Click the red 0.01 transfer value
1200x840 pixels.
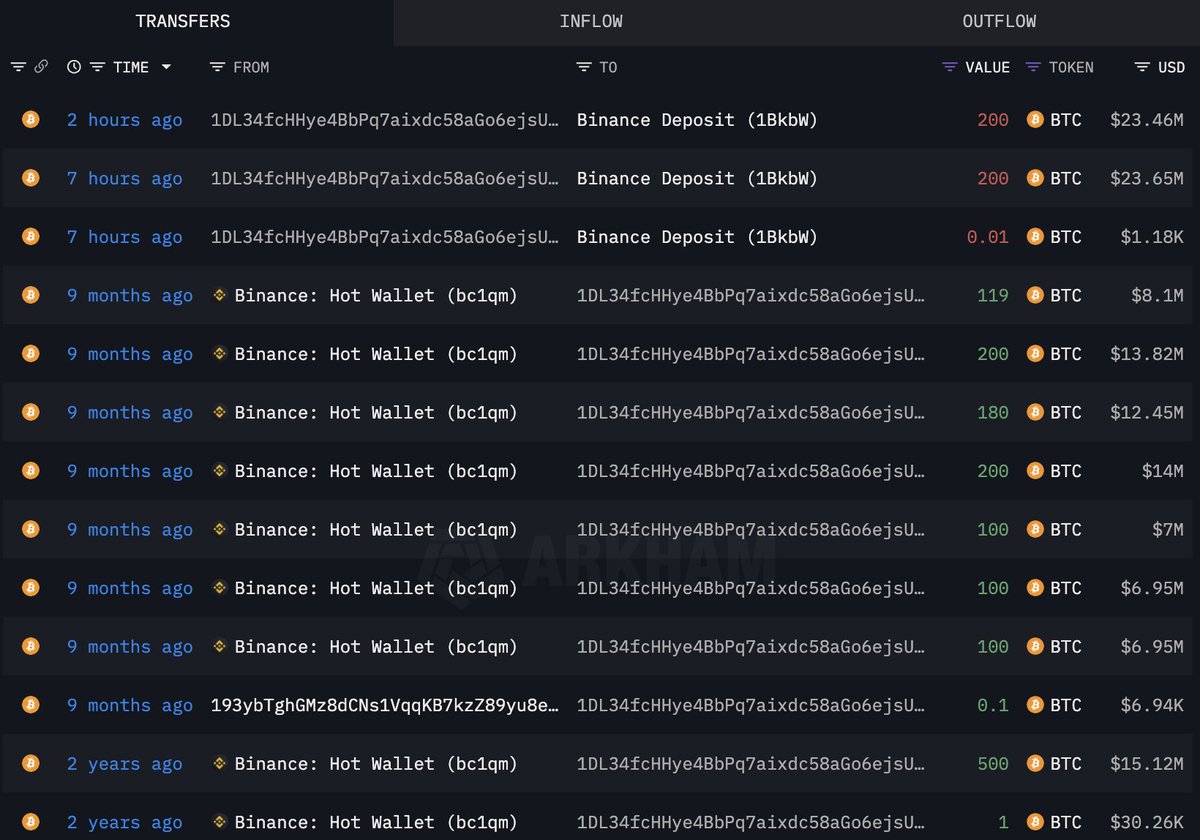click(988, 237)
